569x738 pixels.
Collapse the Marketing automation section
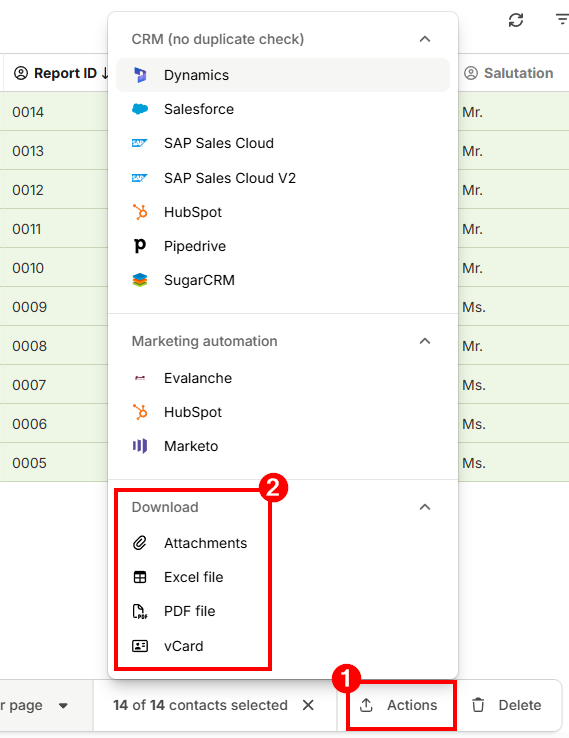(x=425, y=341)
